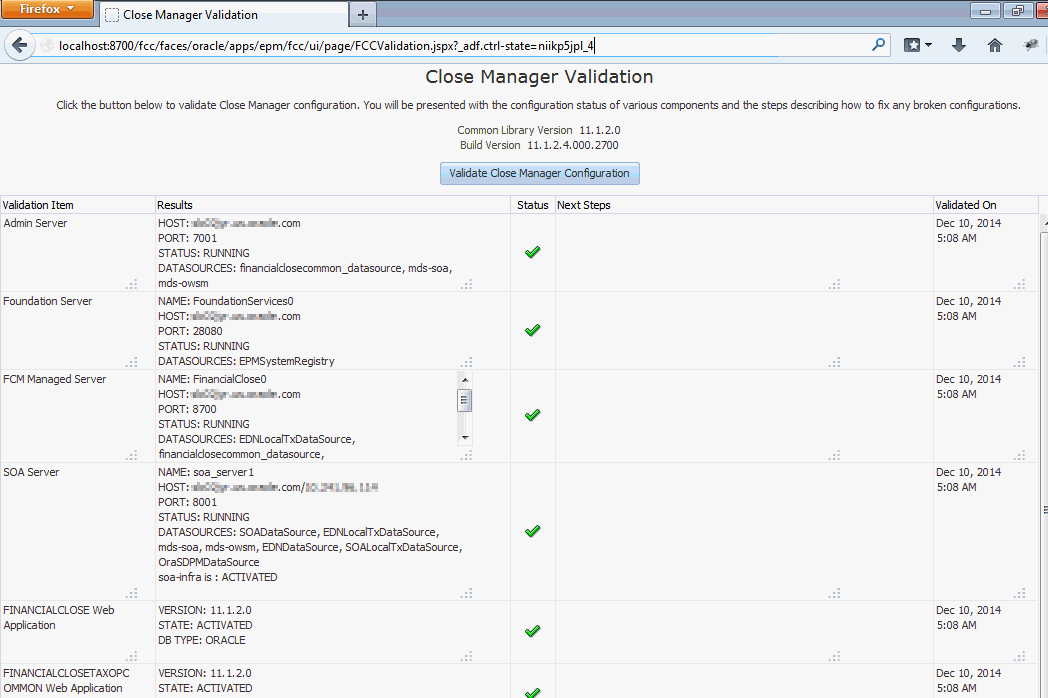1048x698 pixels.
Task: Click resize grip of Admin Server results cell
Action: [467, 284]
